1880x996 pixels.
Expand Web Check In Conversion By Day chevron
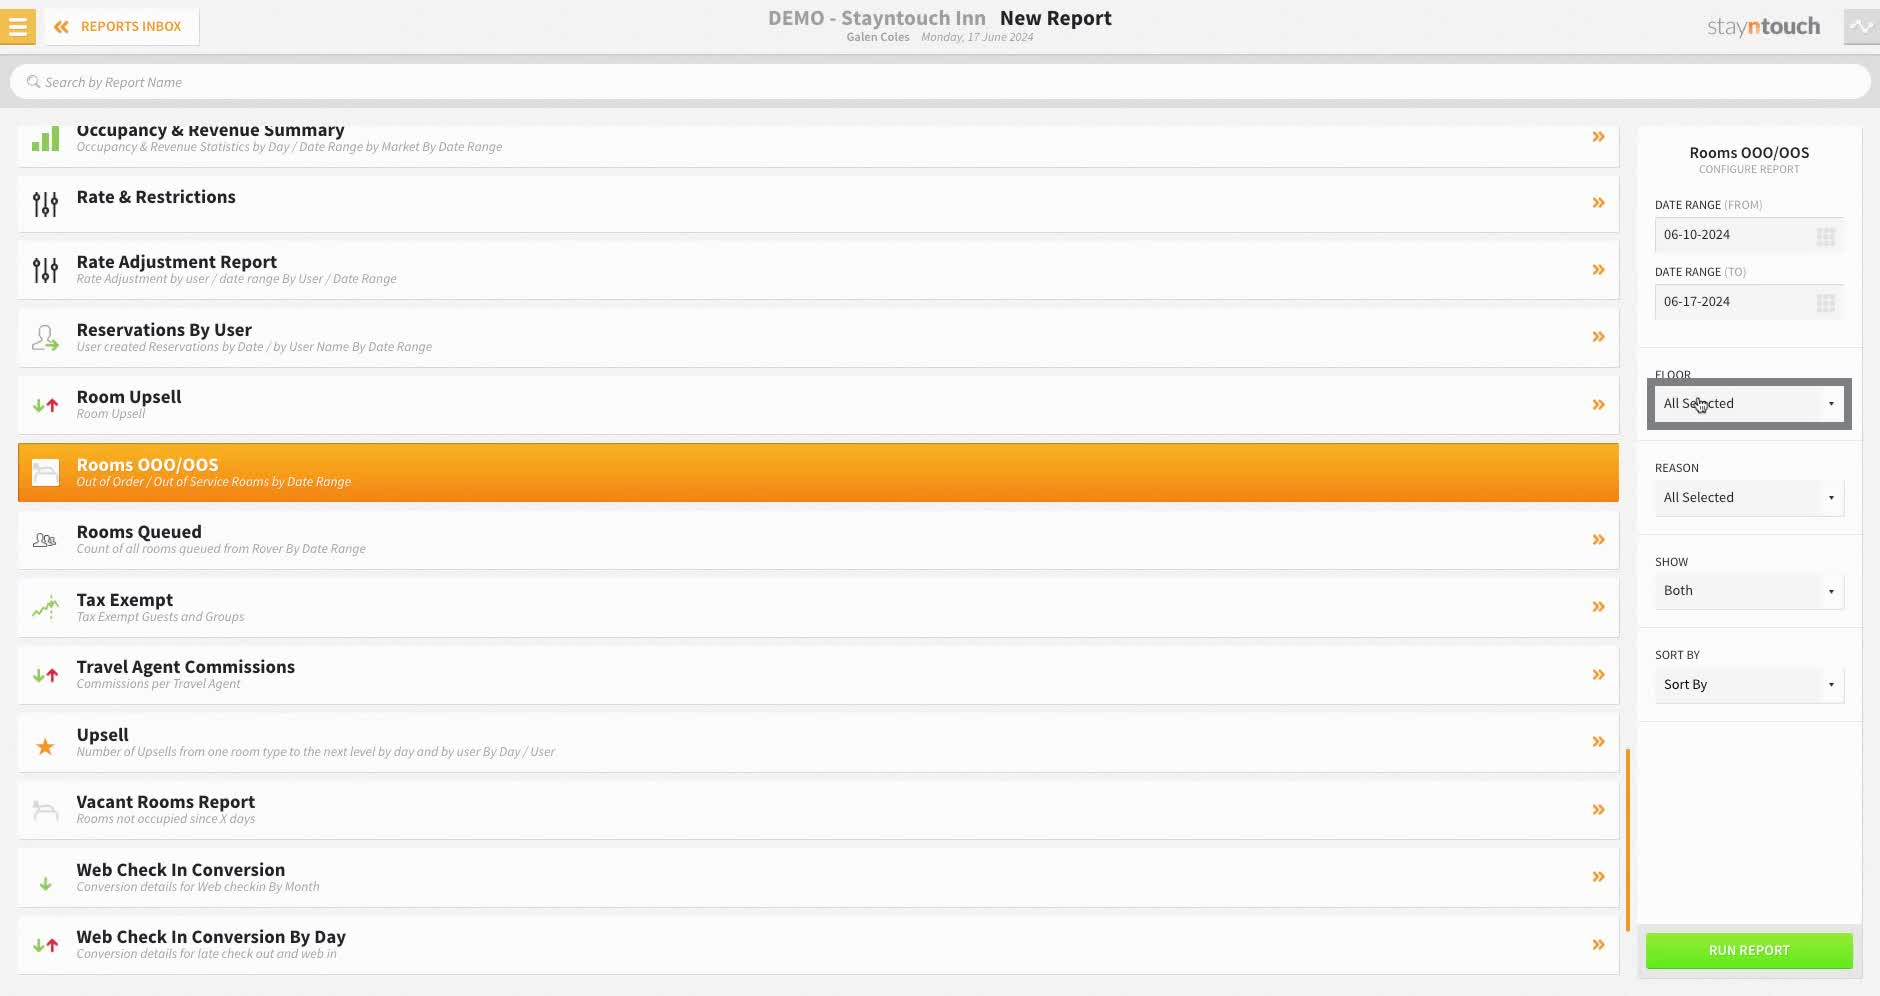click(x=1598, y=945)
